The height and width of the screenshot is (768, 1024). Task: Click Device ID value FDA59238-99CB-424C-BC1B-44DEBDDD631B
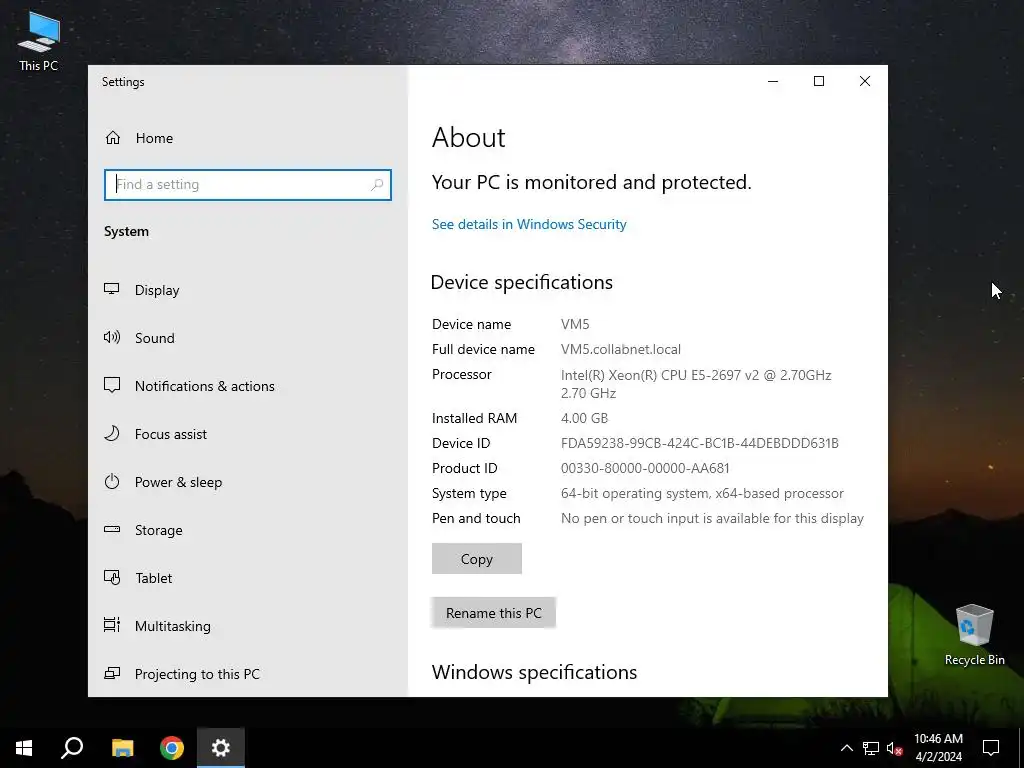click(699, 443)
